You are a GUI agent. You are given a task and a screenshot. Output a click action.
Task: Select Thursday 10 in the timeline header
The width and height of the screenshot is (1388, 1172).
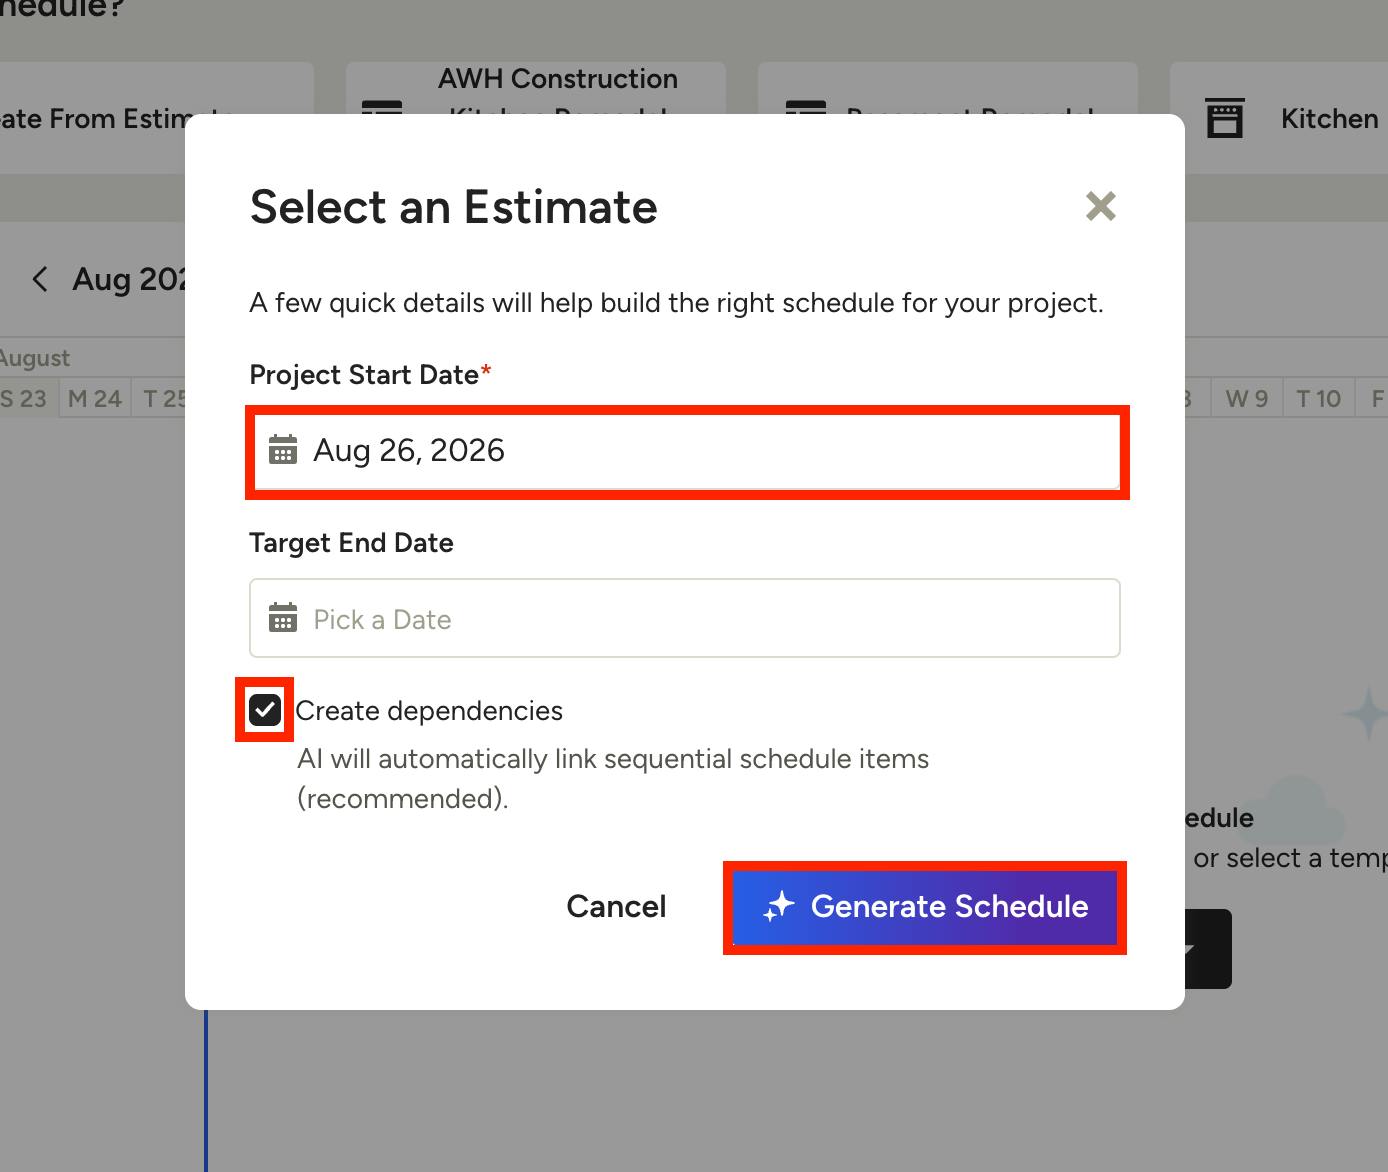(x=1319, y=398)
